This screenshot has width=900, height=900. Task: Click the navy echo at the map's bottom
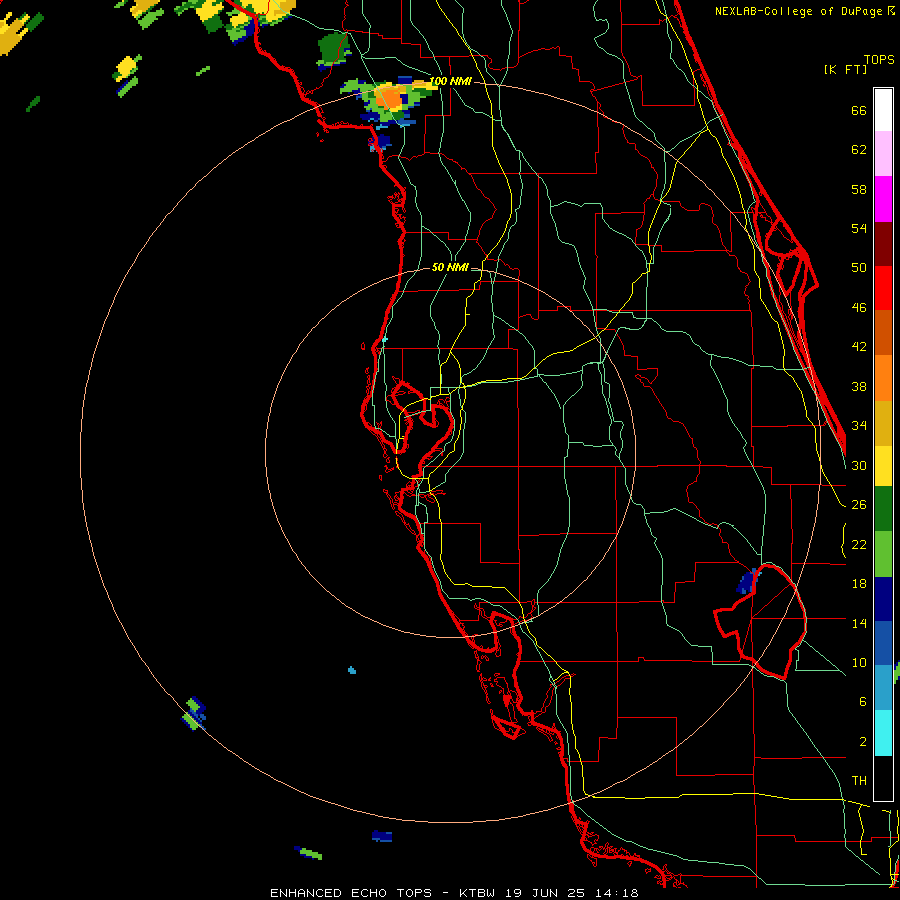pos(382,836)
